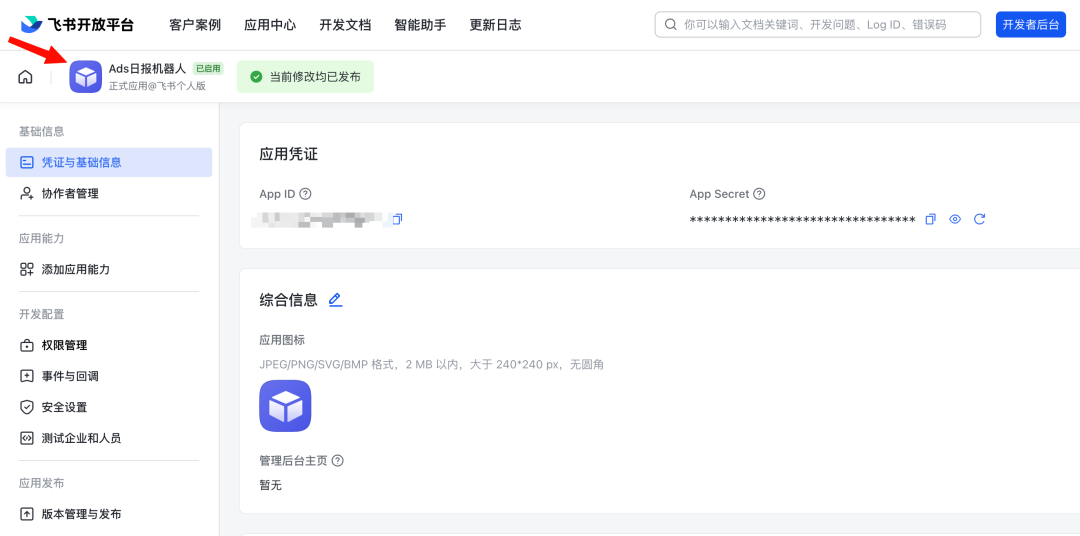
Task: Click the 飞书开放平台 title text
Action: (91, 25)
